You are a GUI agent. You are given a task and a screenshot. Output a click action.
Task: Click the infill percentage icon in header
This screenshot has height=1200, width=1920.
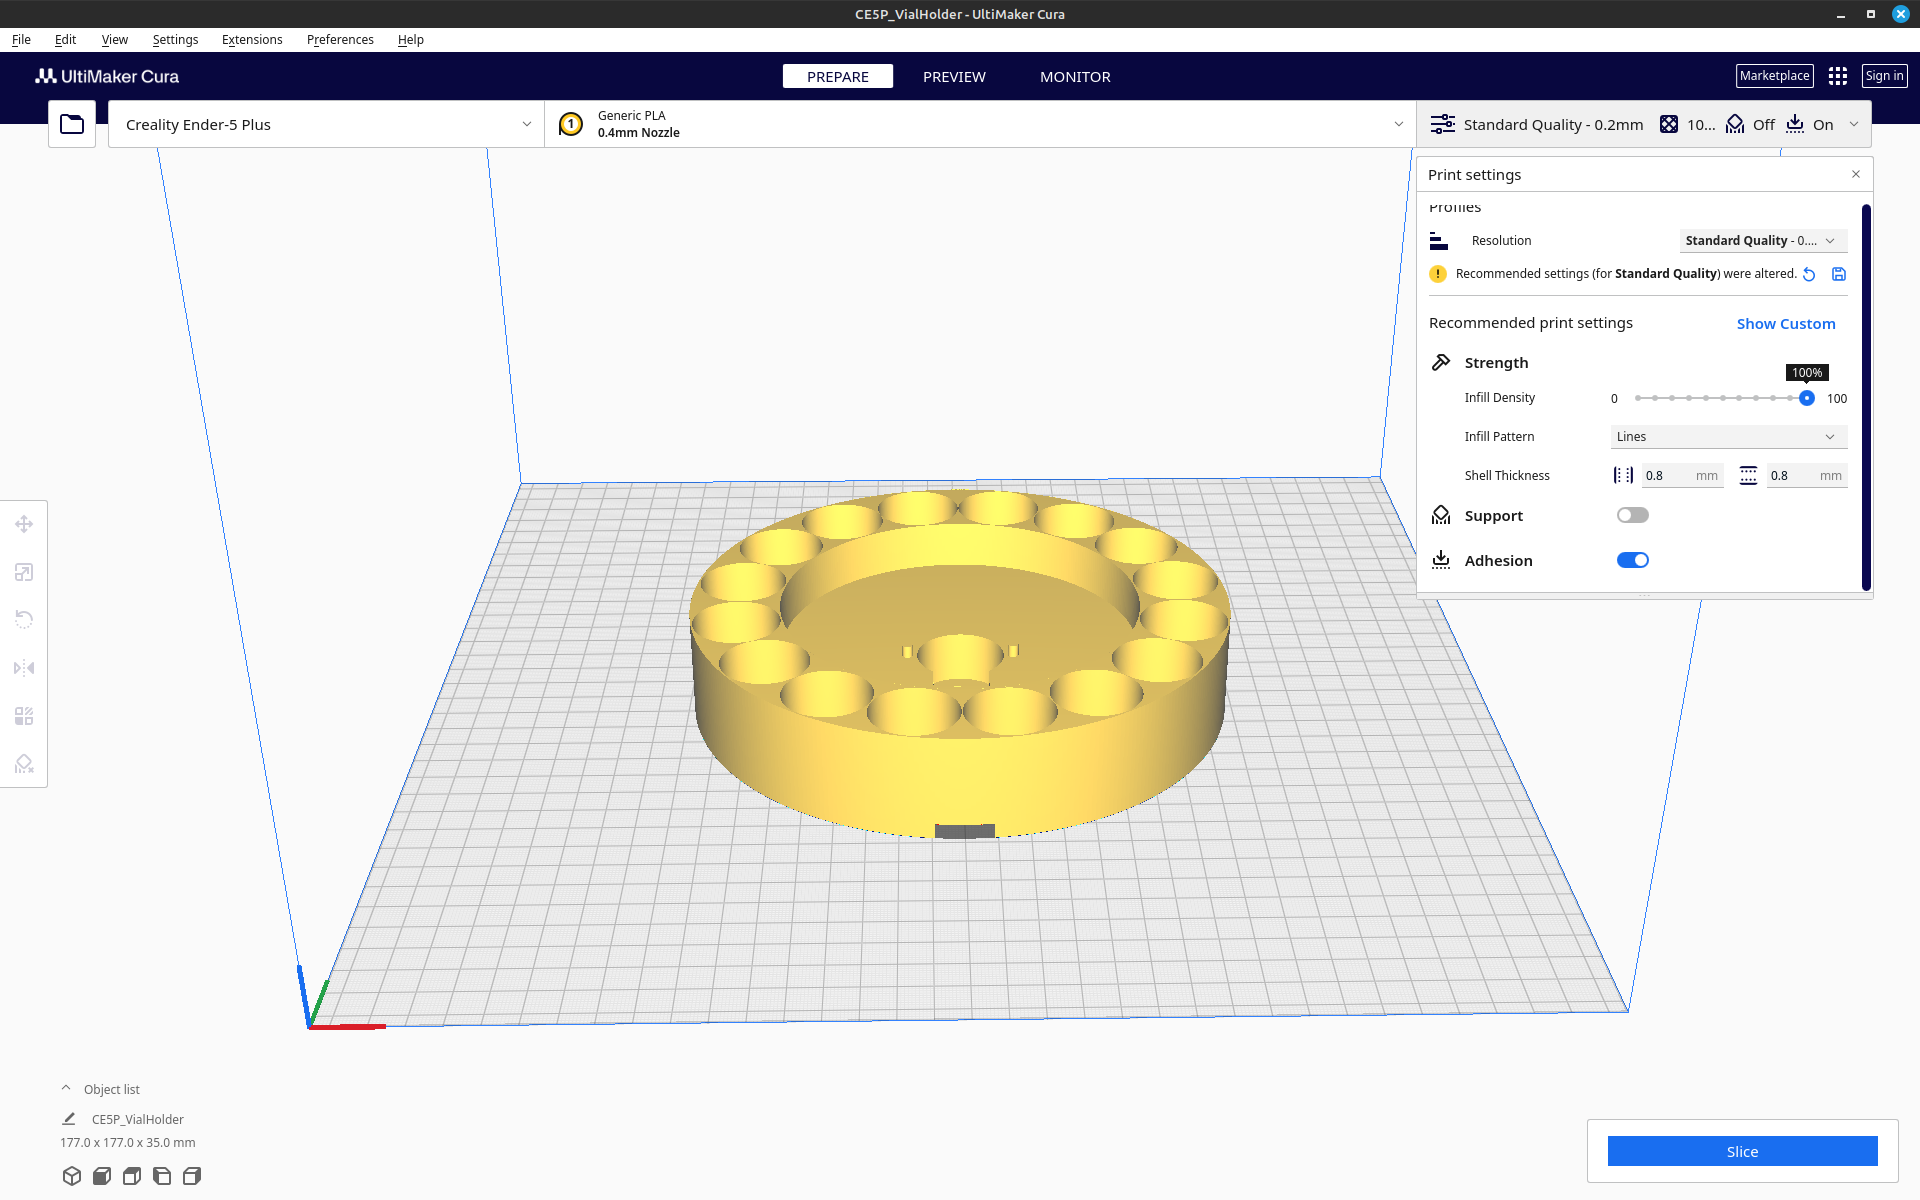(1669, 124)
